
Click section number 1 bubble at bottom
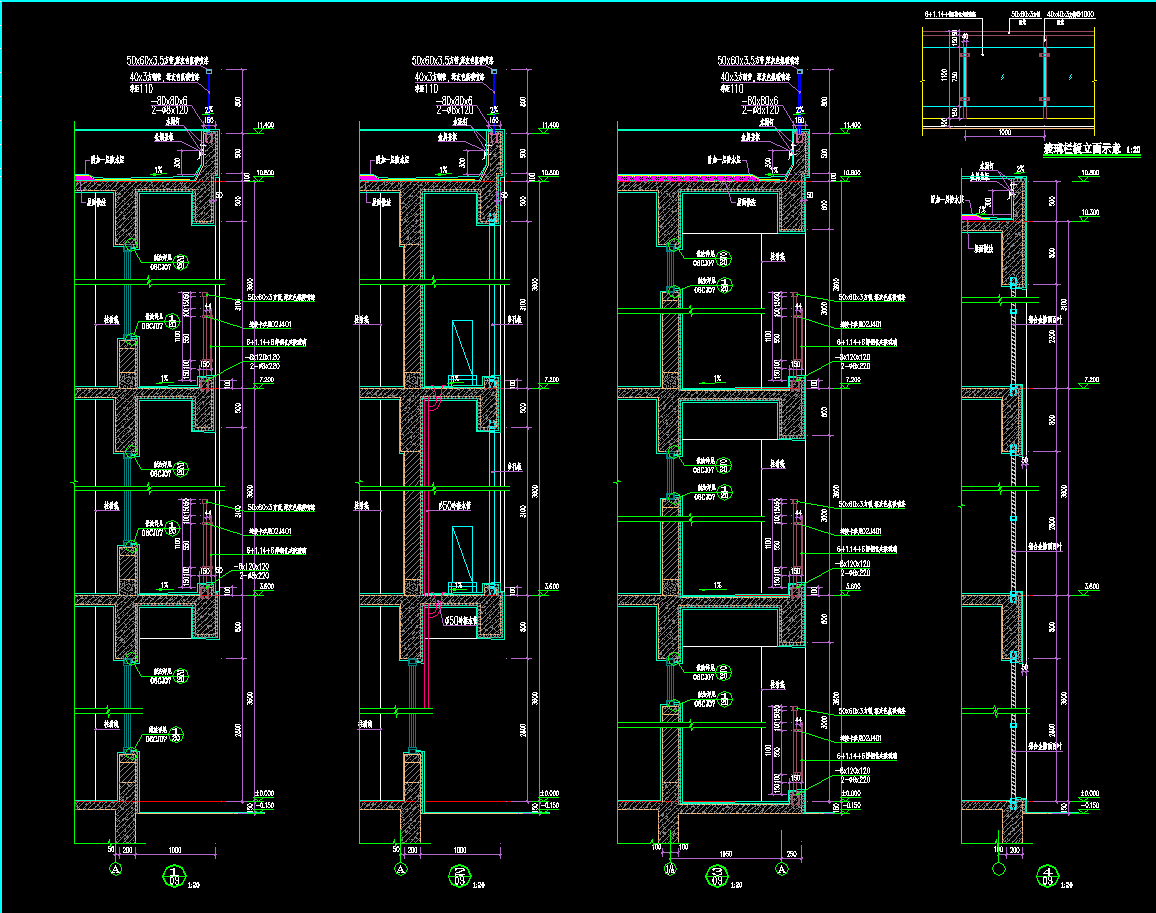(x=176, y=877)
